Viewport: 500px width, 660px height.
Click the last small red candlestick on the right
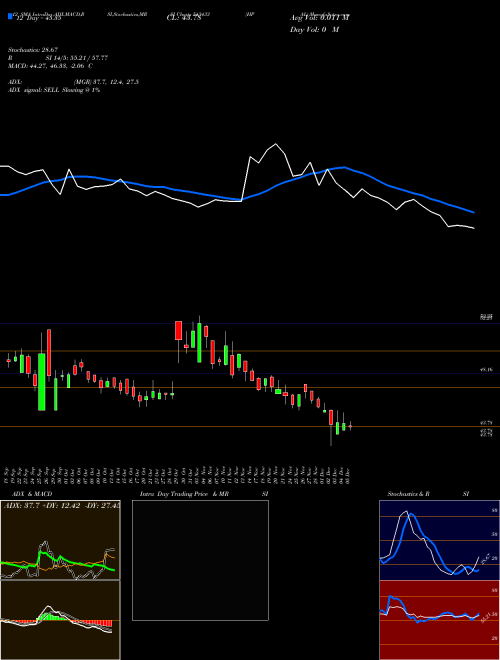tap(350, 426)
